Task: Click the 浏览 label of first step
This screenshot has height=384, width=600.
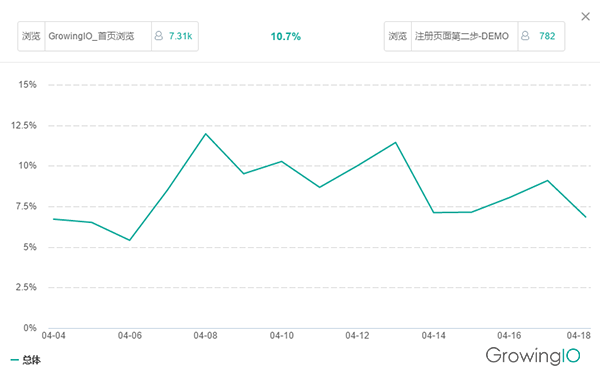Action: 31,36
